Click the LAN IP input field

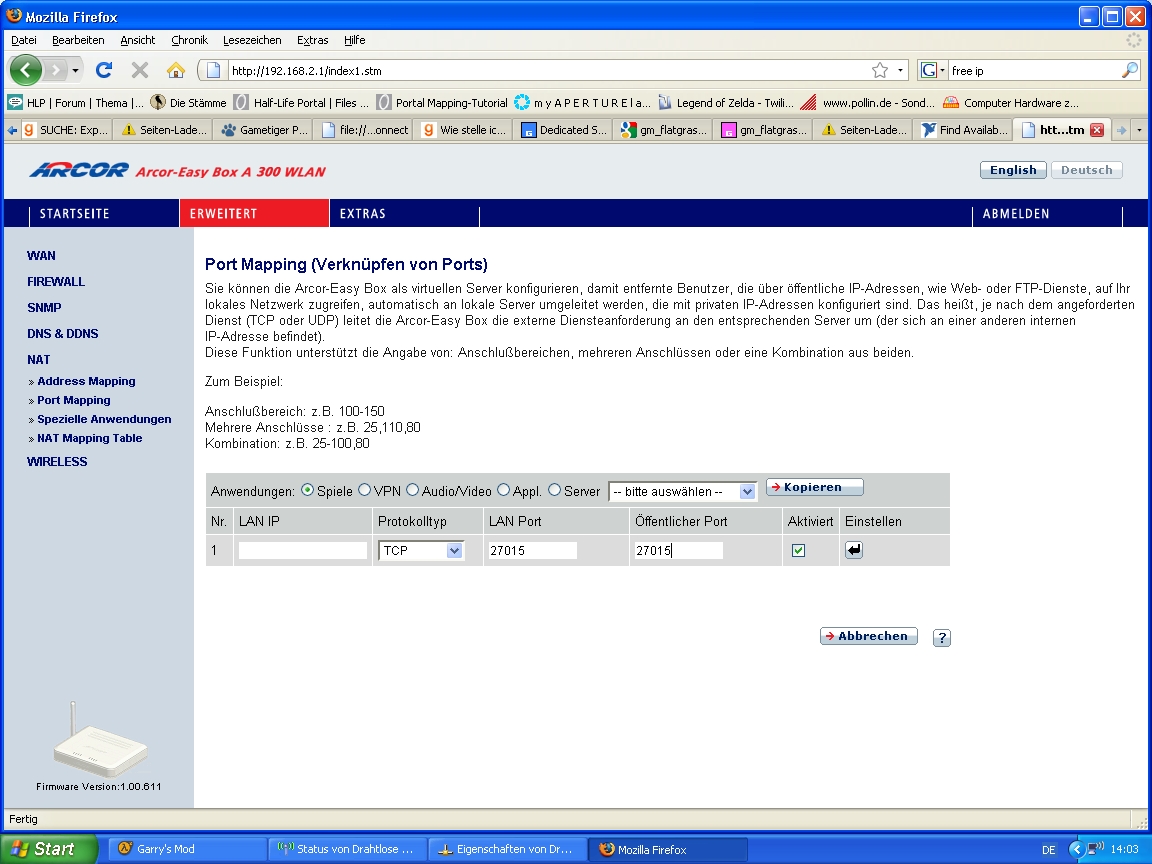(x=303, y=550)
